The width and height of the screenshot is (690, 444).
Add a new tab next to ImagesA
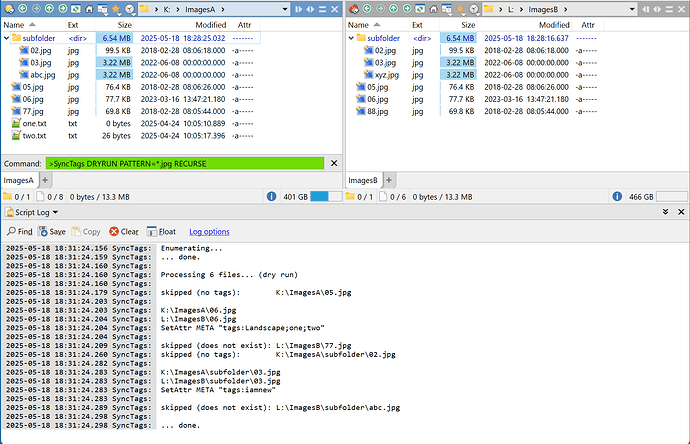pyautogui.click(x=45, y=180)
